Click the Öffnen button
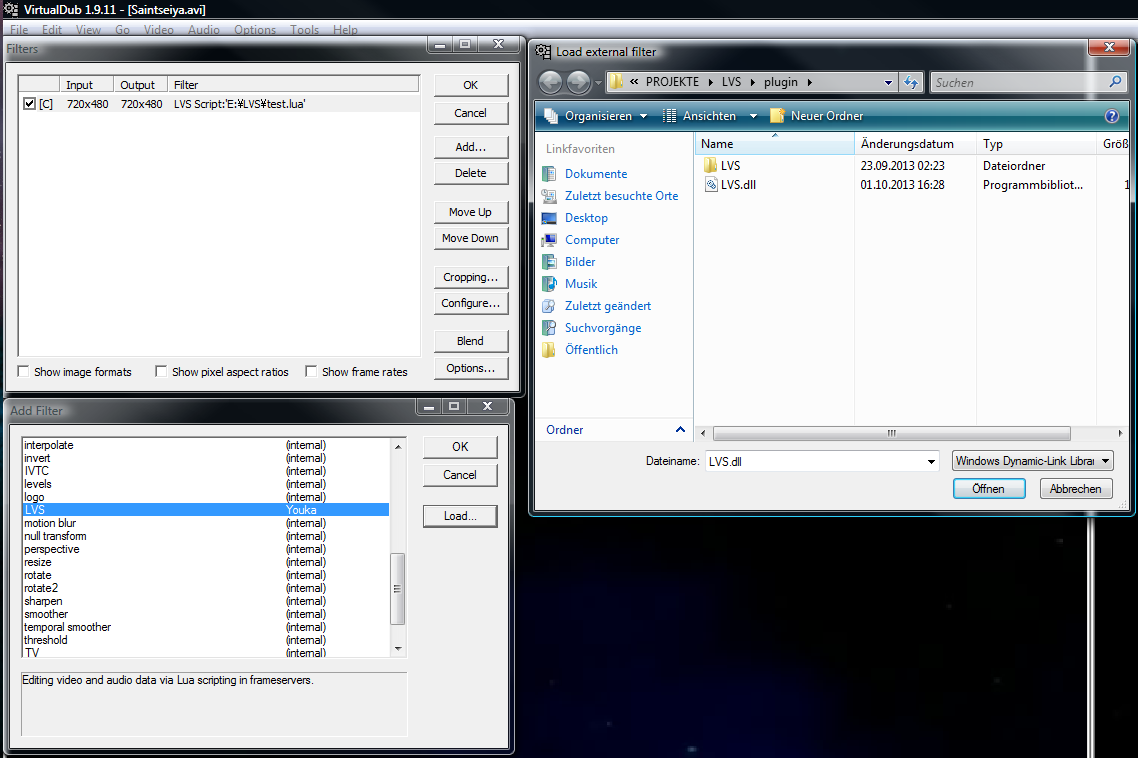Image resolution: width=1138 pixels, height=758 pixels. coord(988,489)
